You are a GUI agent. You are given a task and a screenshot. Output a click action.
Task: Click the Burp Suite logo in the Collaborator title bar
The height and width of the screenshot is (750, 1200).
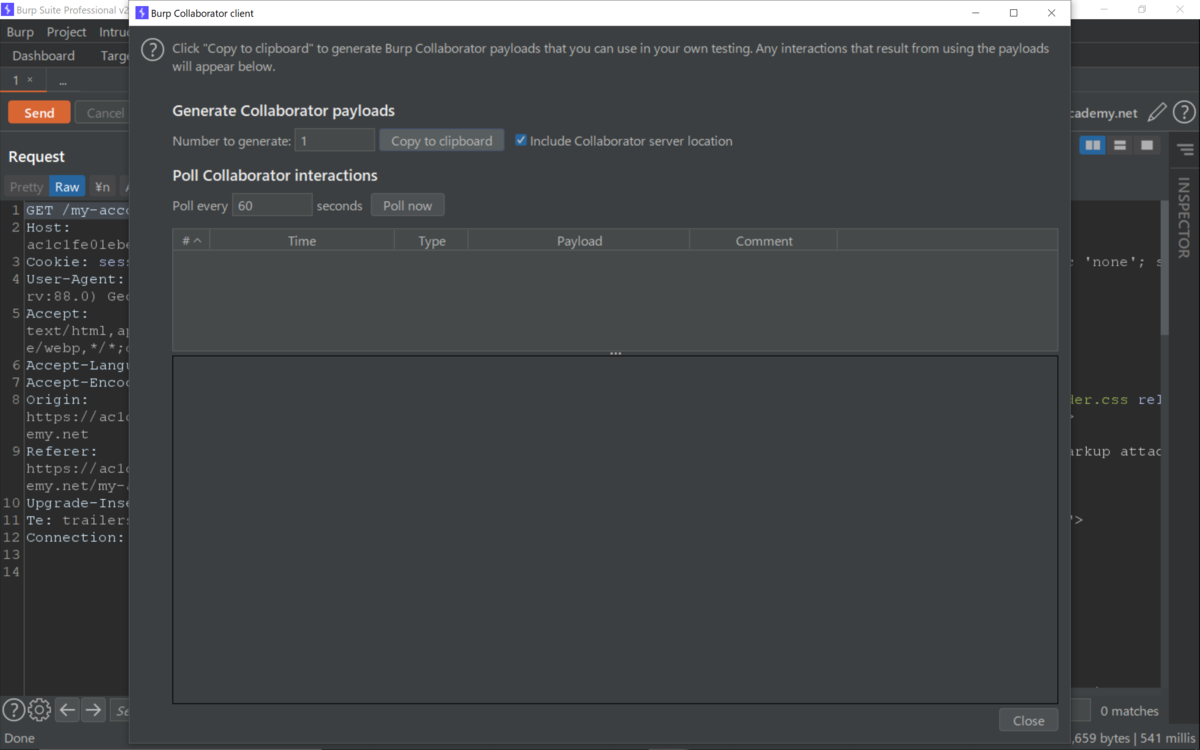[141, 13]
